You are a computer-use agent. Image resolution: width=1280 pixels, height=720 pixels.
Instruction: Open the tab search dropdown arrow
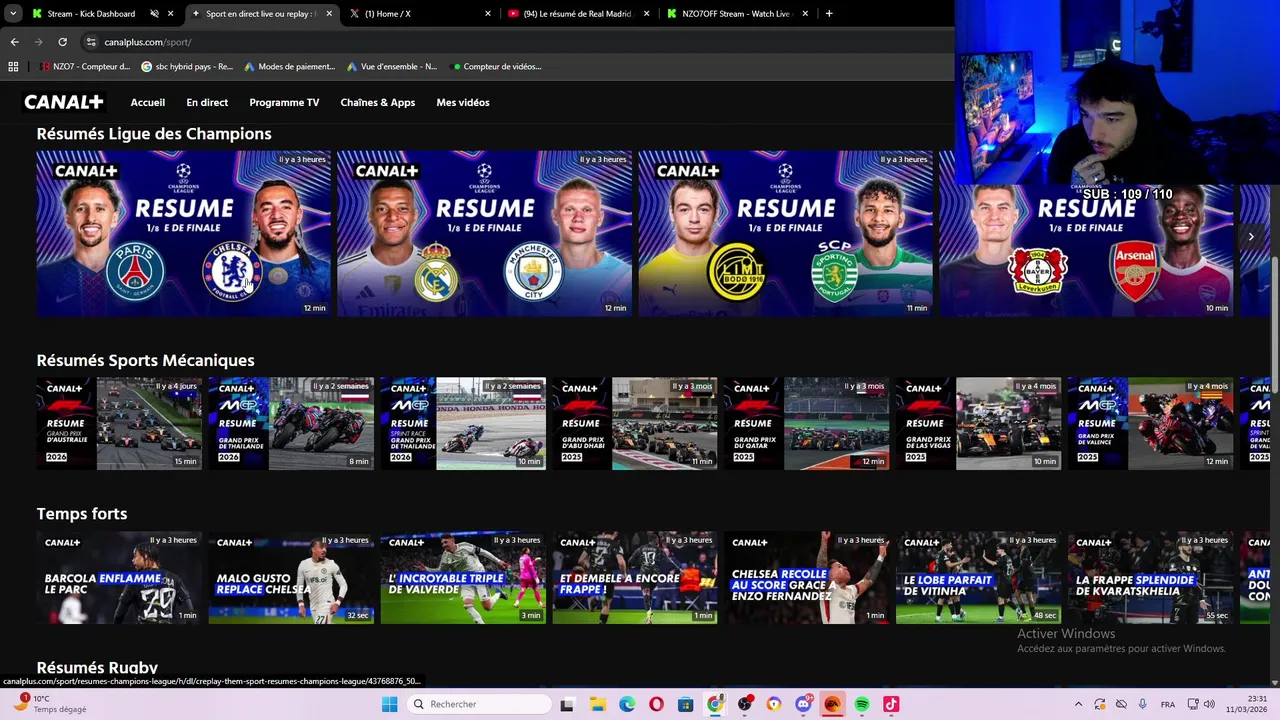click(x=13, y=14)
